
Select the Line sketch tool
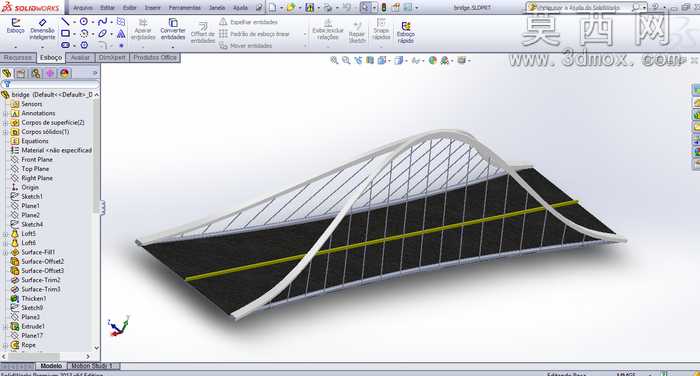click(x=66, y=22)
